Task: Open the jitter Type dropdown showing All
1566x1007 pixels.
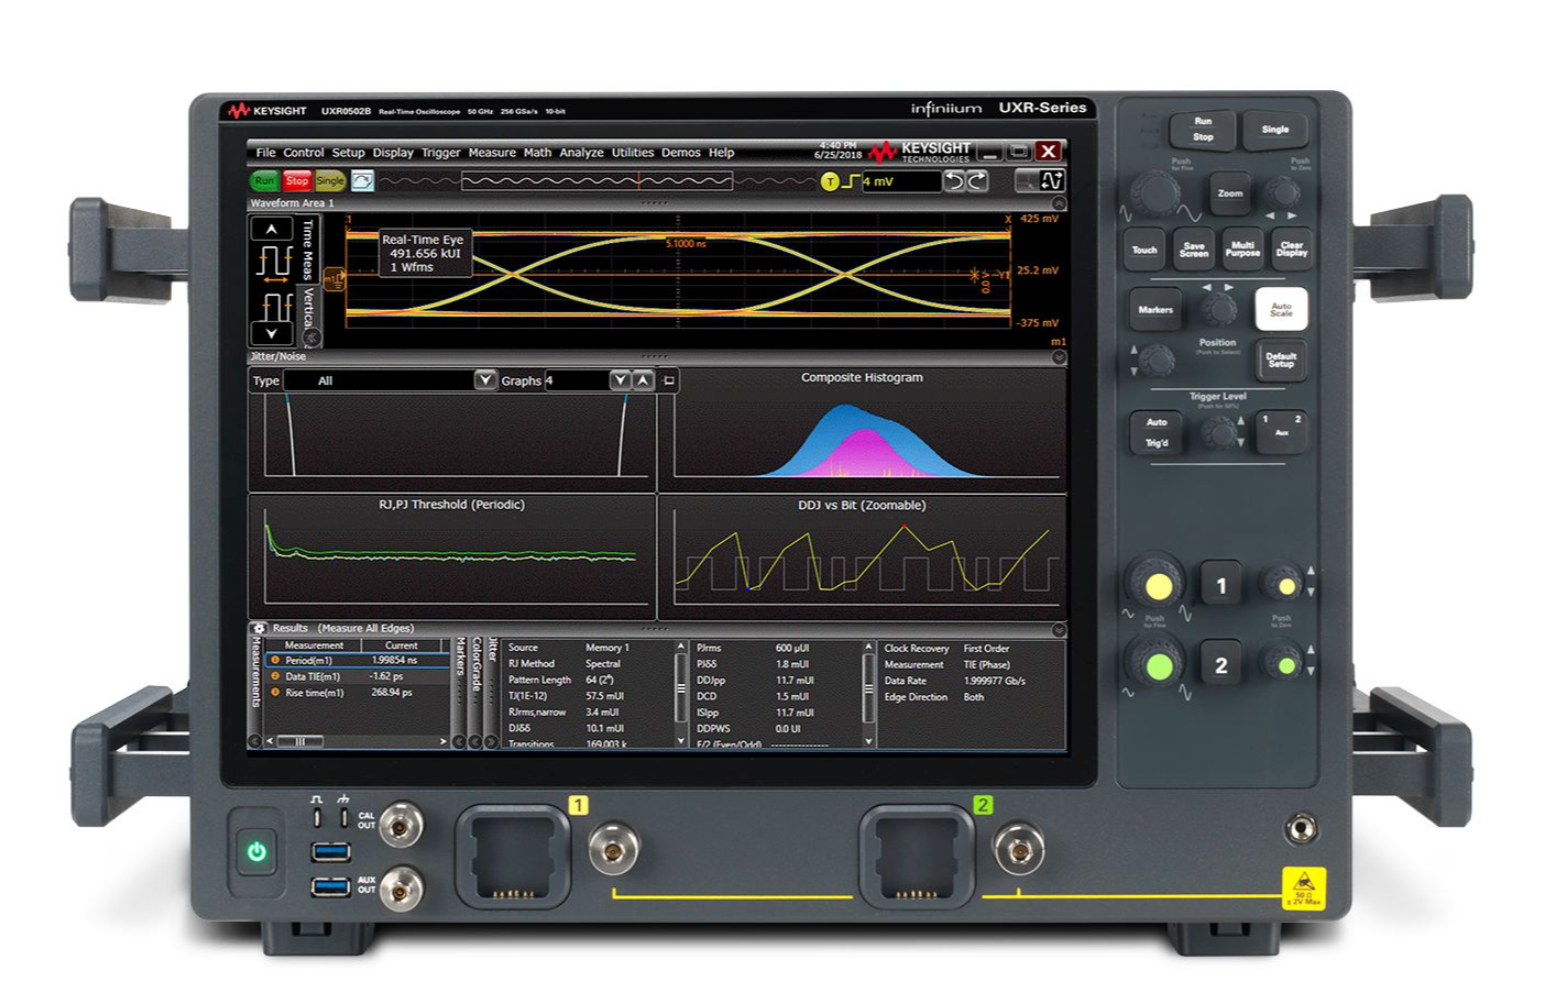Action: pyautogui.click(x=484, y=380)
